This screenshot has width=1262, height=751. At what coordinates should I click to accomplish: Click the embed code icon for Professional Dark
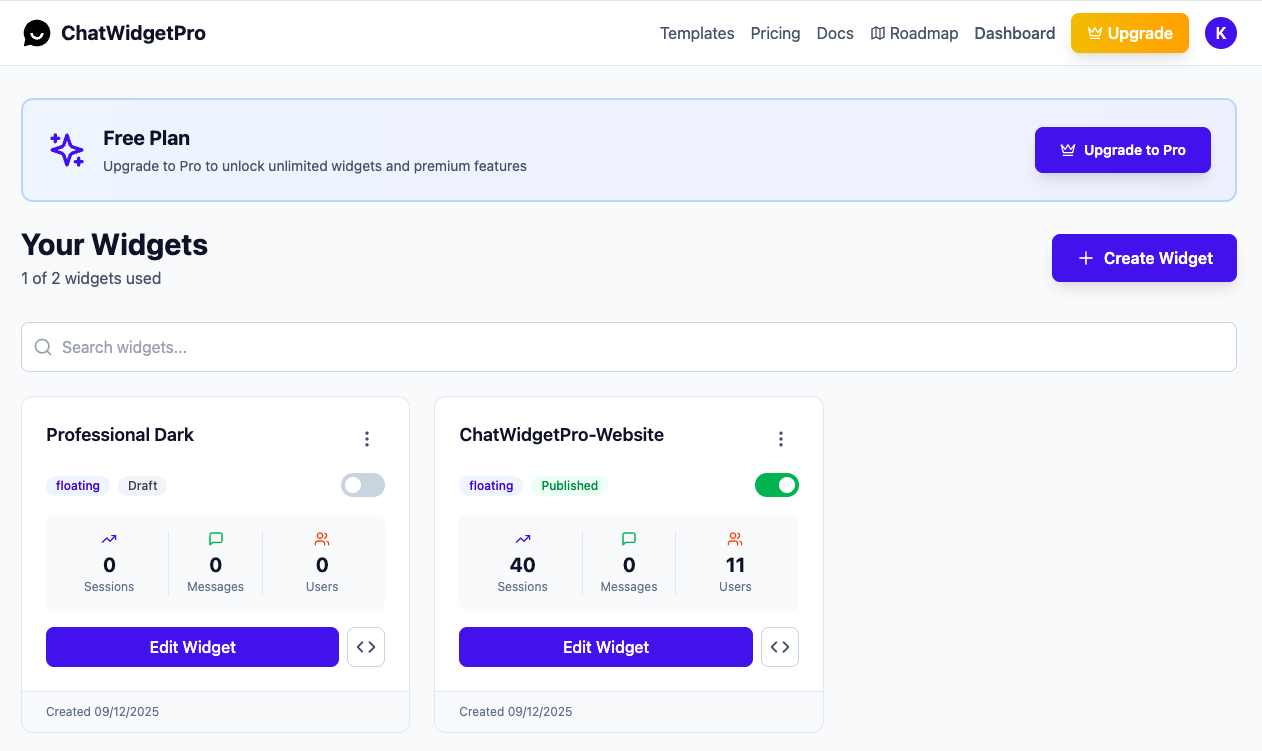point(366,647)
